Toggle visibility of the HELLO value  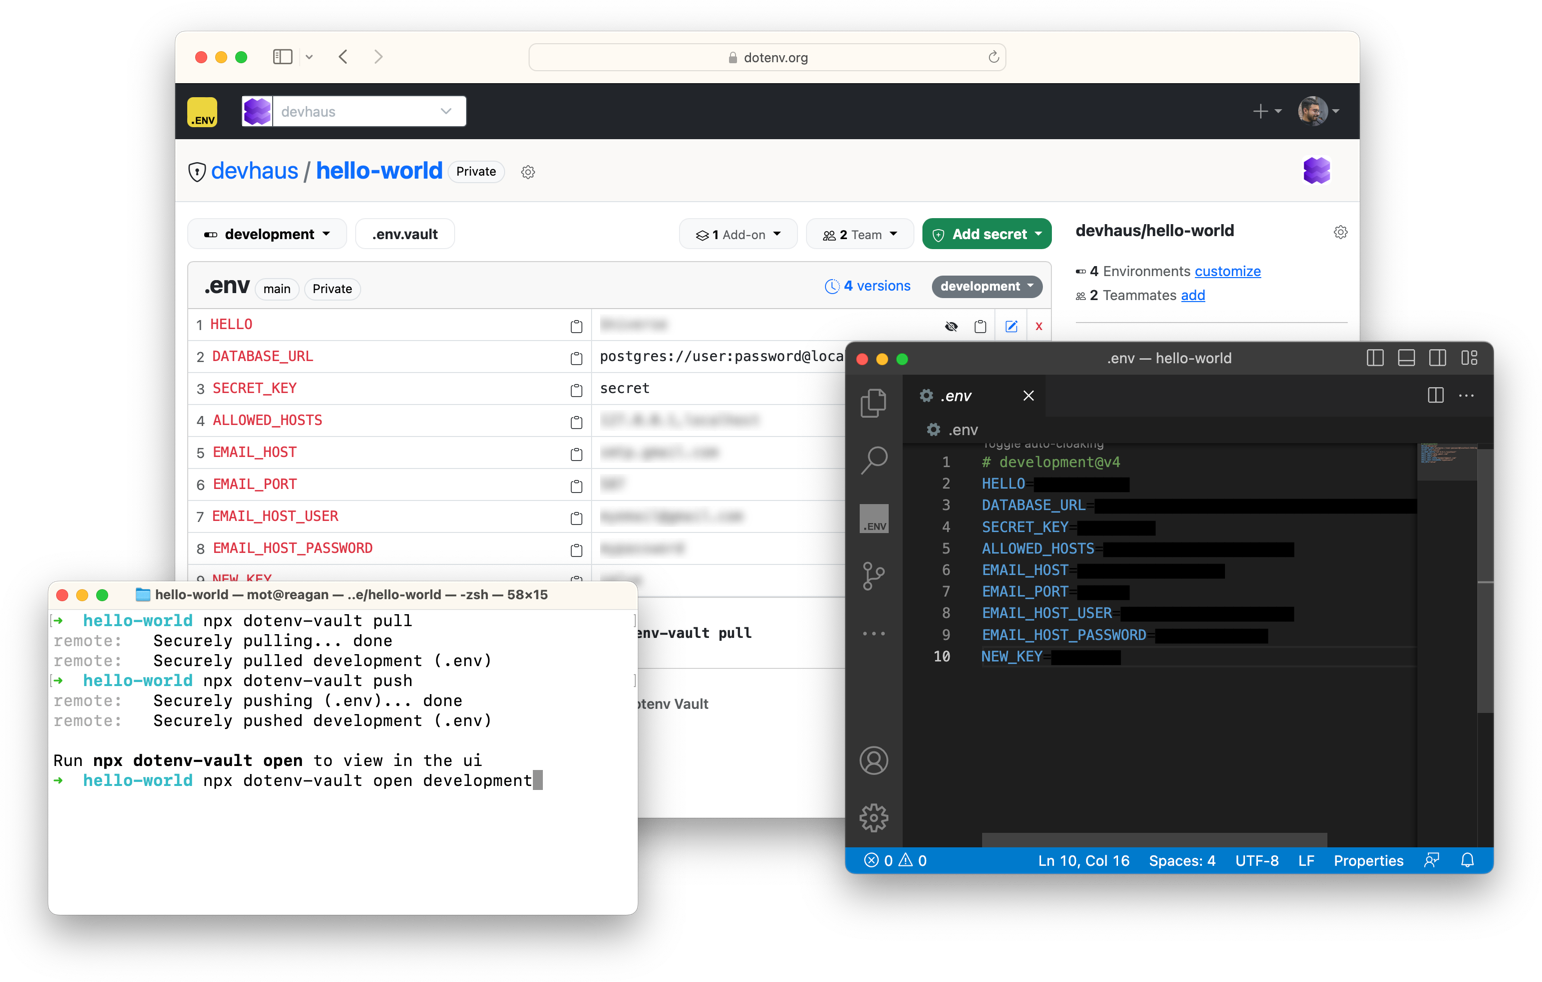tap(951, 326)
